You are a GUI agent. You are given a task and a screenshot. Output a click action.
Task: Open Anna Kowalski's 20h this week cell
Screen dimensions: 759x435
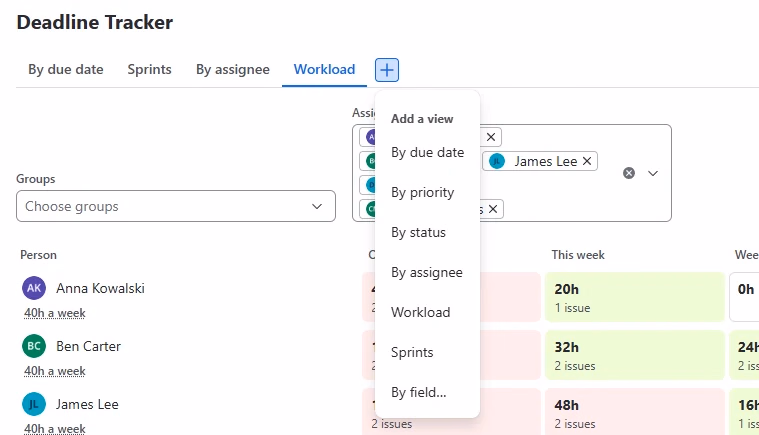635,297
